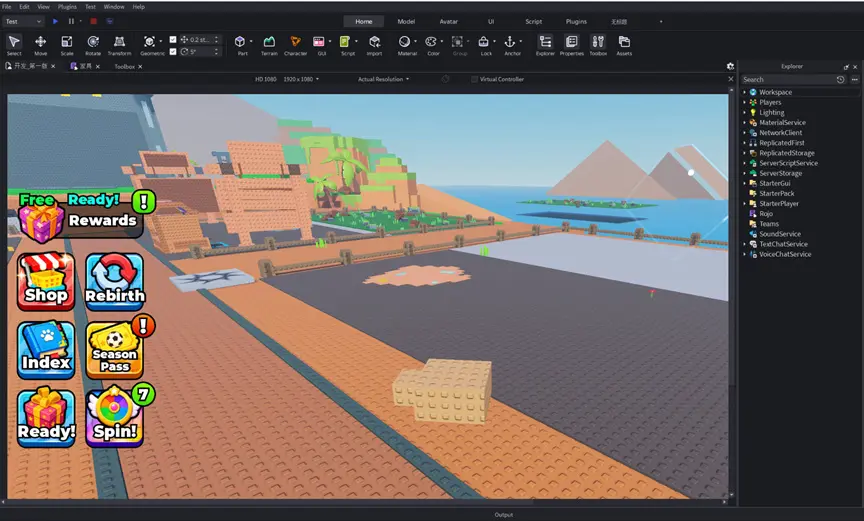The height and width of the screenshot is (521, 864).
Task: Enable the Virtual Controller checkbox
Action: click(474, 79)
